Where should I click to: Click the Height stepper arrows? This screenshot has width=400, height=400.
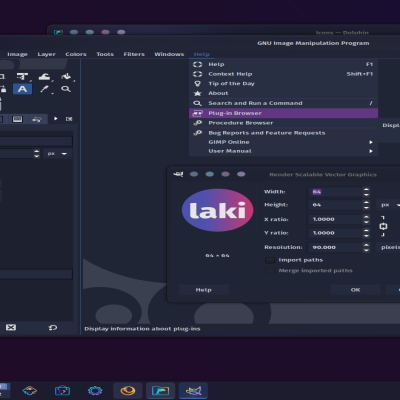click(366, 205)
